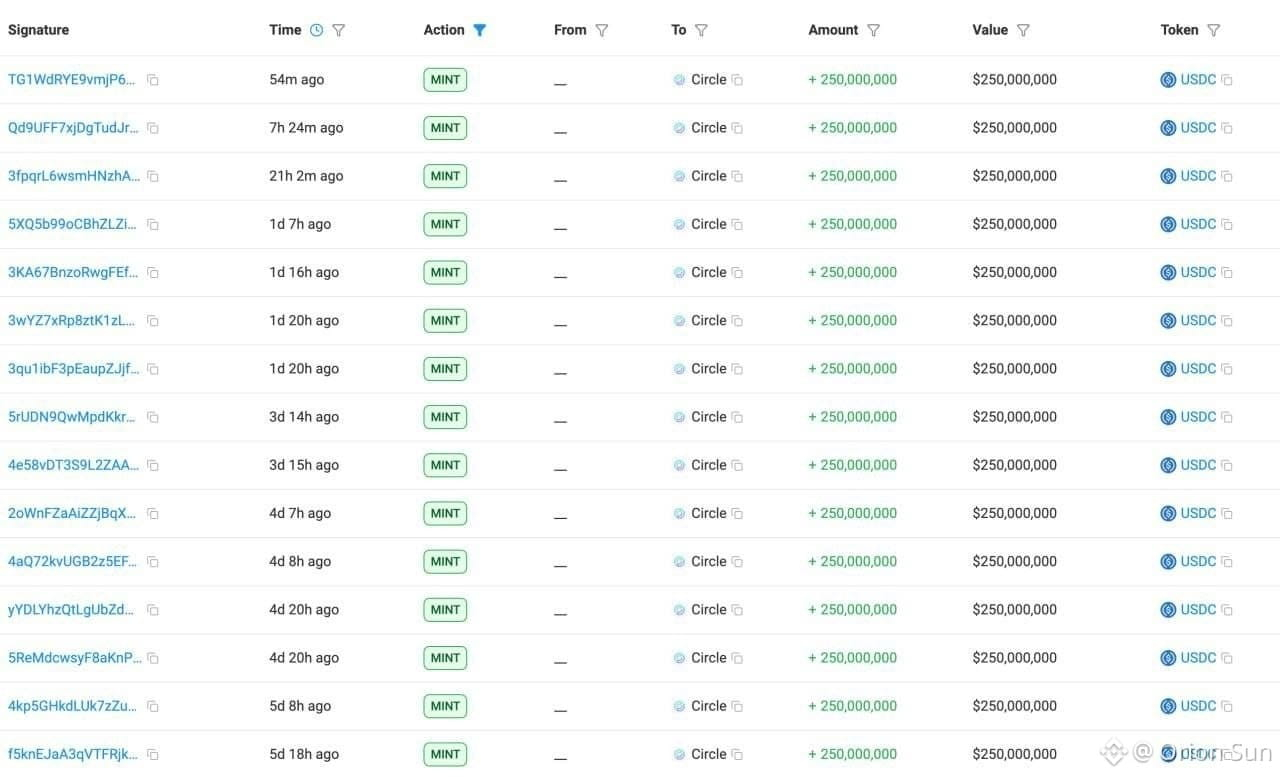The image size is (1280, 777).
Task: Copy the signature starting with 3fpqrL6wsmHNzhA
Action: pyautogui.click(x=153, y=176)
